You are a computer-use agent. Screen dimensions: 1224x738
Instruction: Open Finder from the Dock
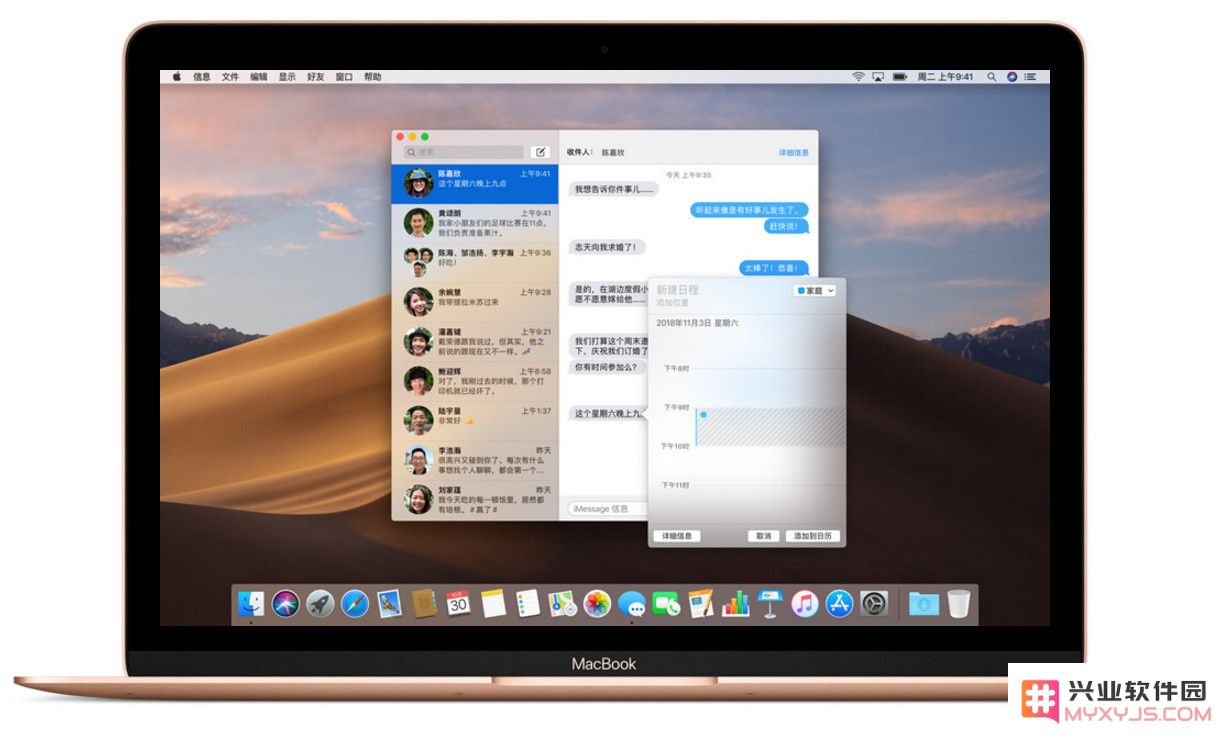[250, 604]
